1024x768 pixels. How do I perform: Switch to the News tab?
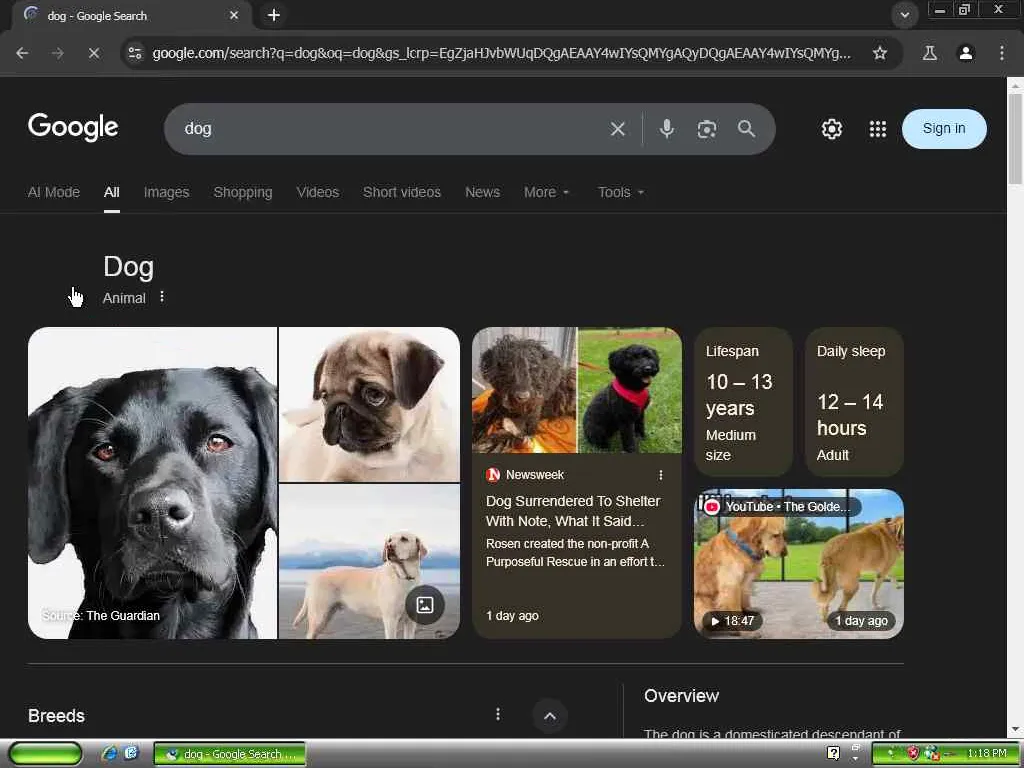coord(482,192)
